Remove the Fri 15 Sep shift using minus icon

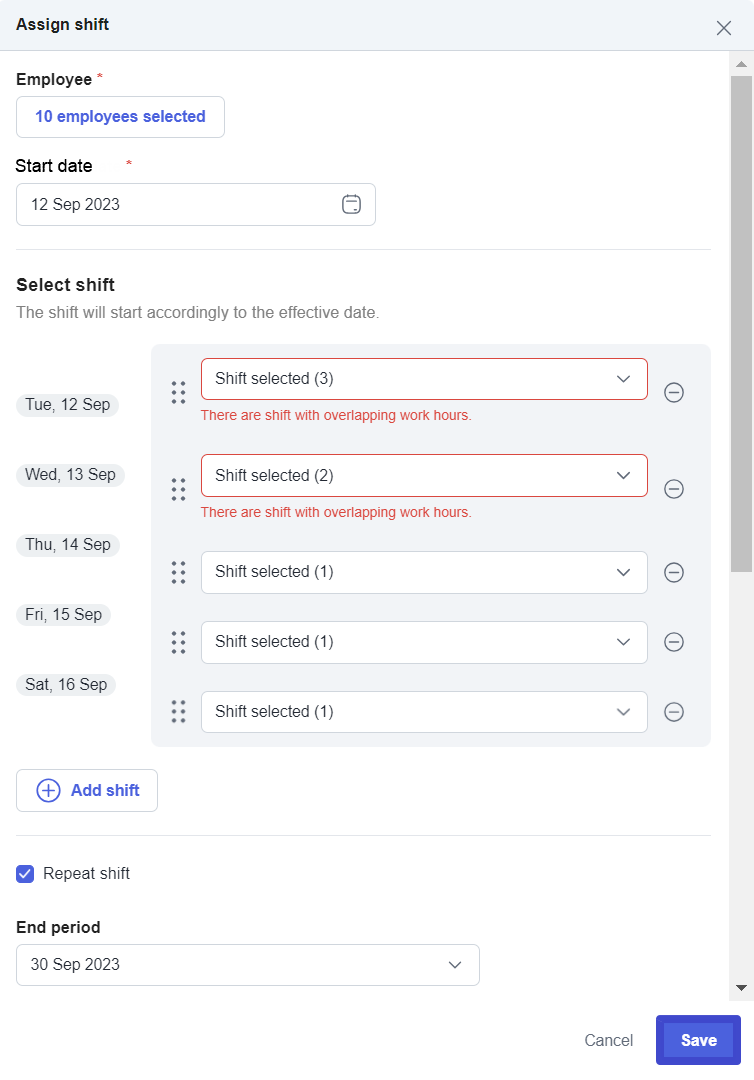click(x=673, y=642)
